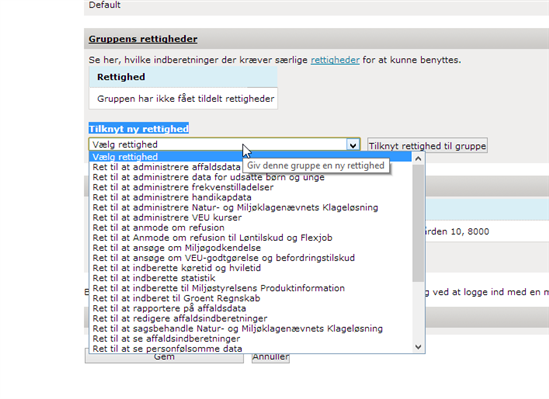Select 'Ret til at anmode om refusion'
The width and height of the screenshot is (549, 399).
pyautogui.click(x=251, y=228)
